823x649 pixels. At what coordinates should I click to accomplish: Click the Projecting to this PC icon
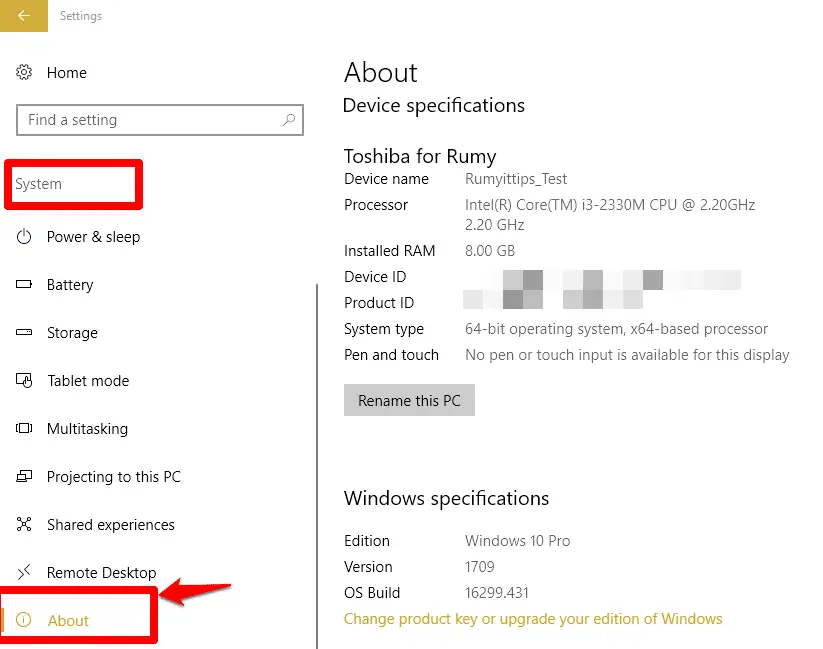coord(24,476)
